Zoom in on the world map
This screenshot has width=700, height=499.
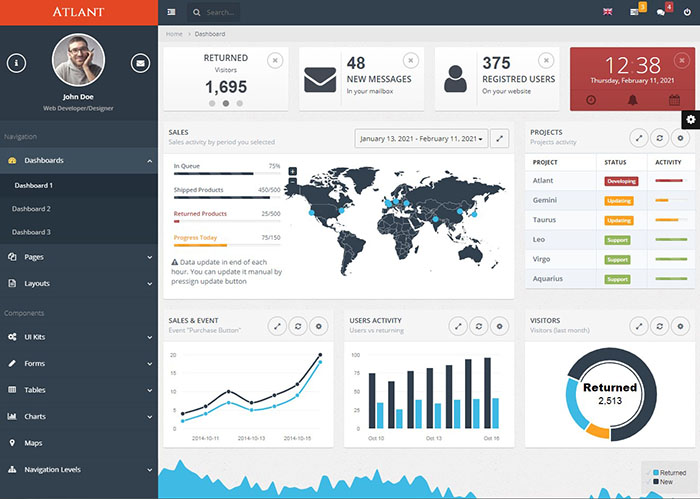(x=292, y=171)
